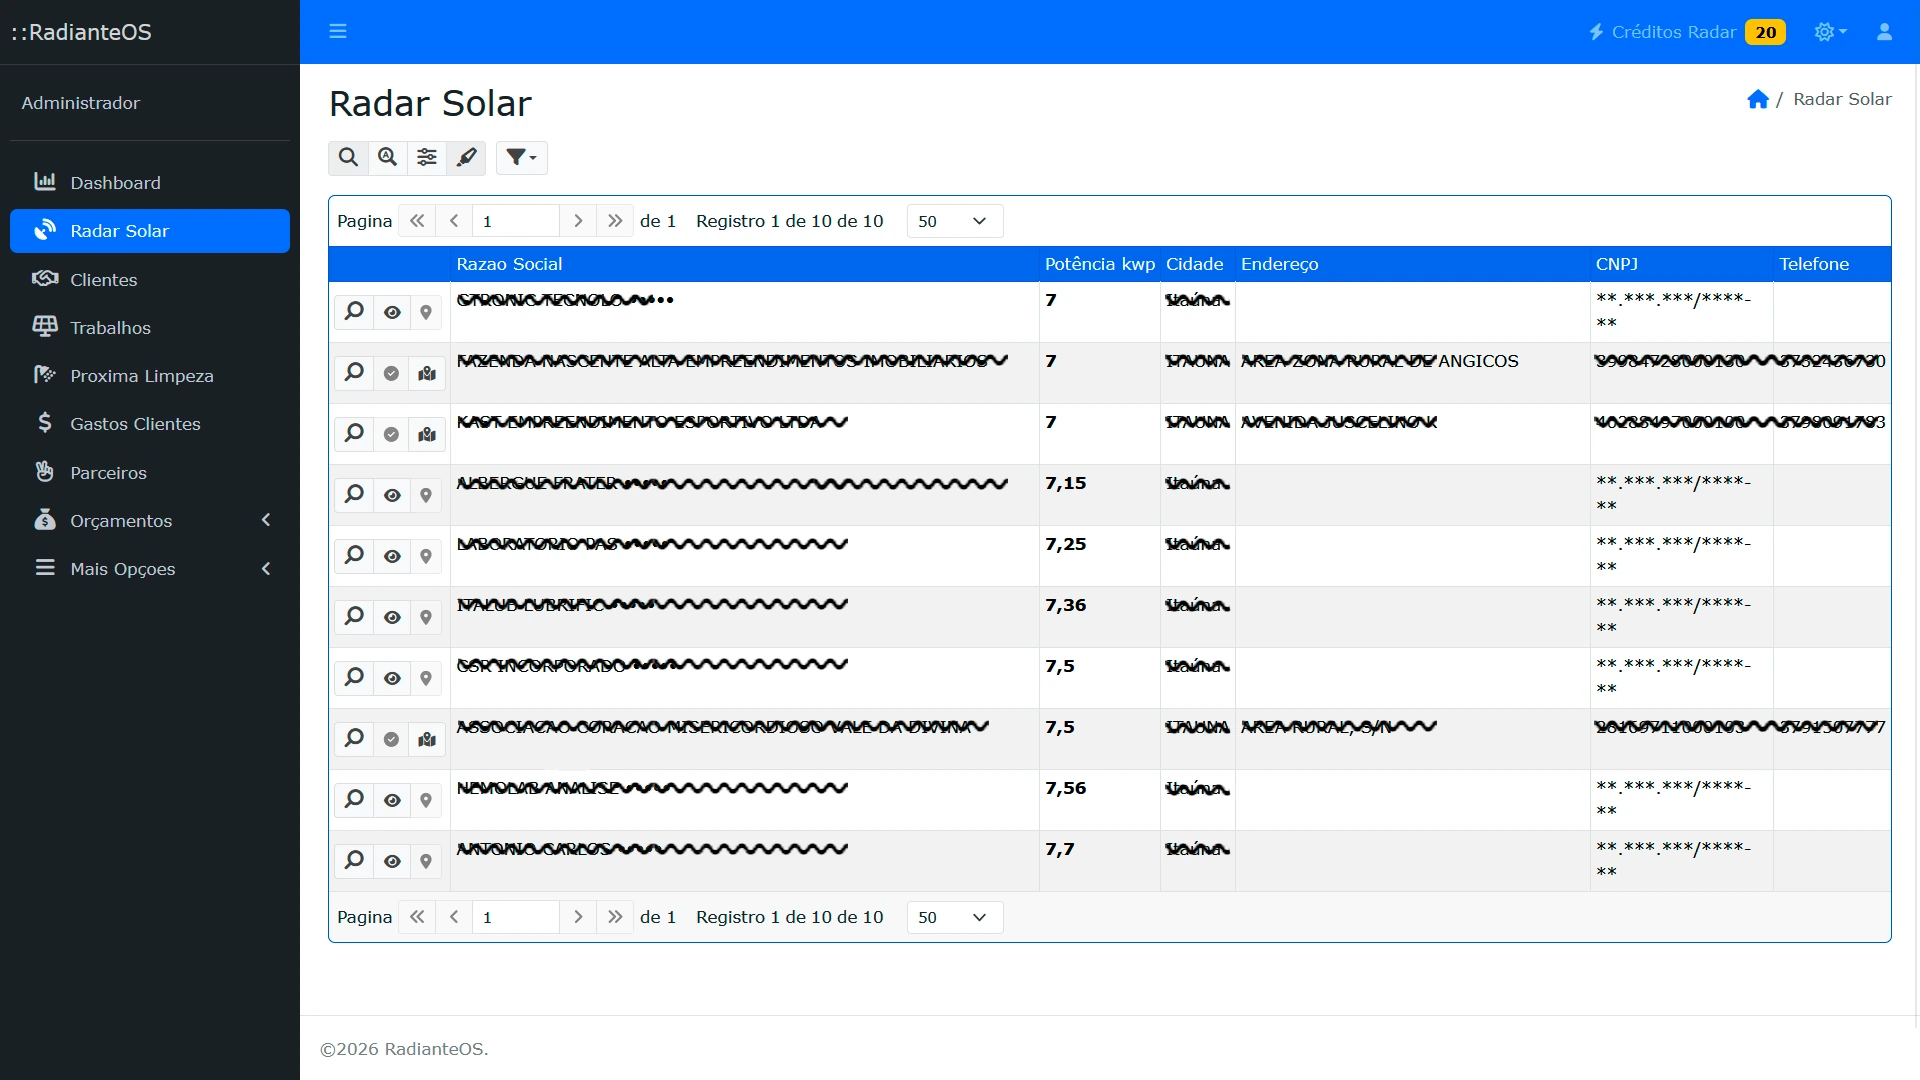Image resolution: width=1920 pixels, height=1080 pixels.
Task: Open the funnel filter dropdown
Action: pos(521,157)
